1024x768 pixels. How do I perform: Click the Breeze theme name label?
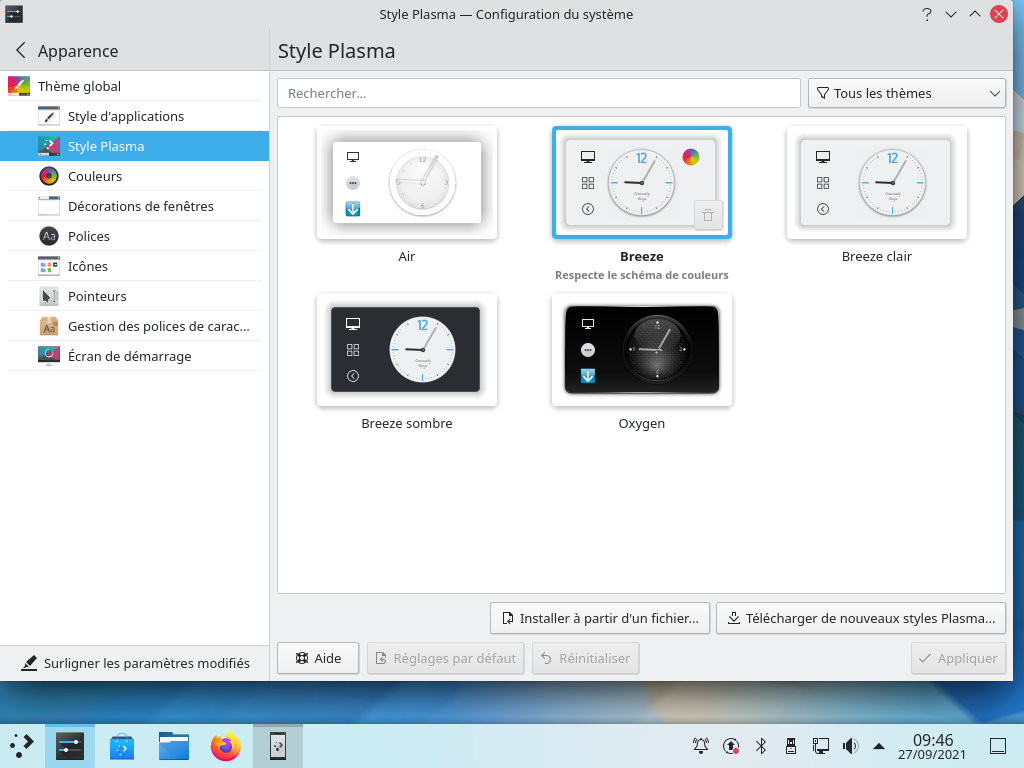641,257
